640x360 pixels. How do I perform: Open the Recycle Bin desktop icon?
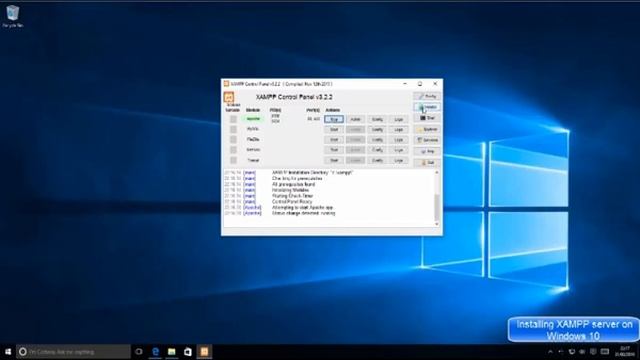click(x=13, y=16)
